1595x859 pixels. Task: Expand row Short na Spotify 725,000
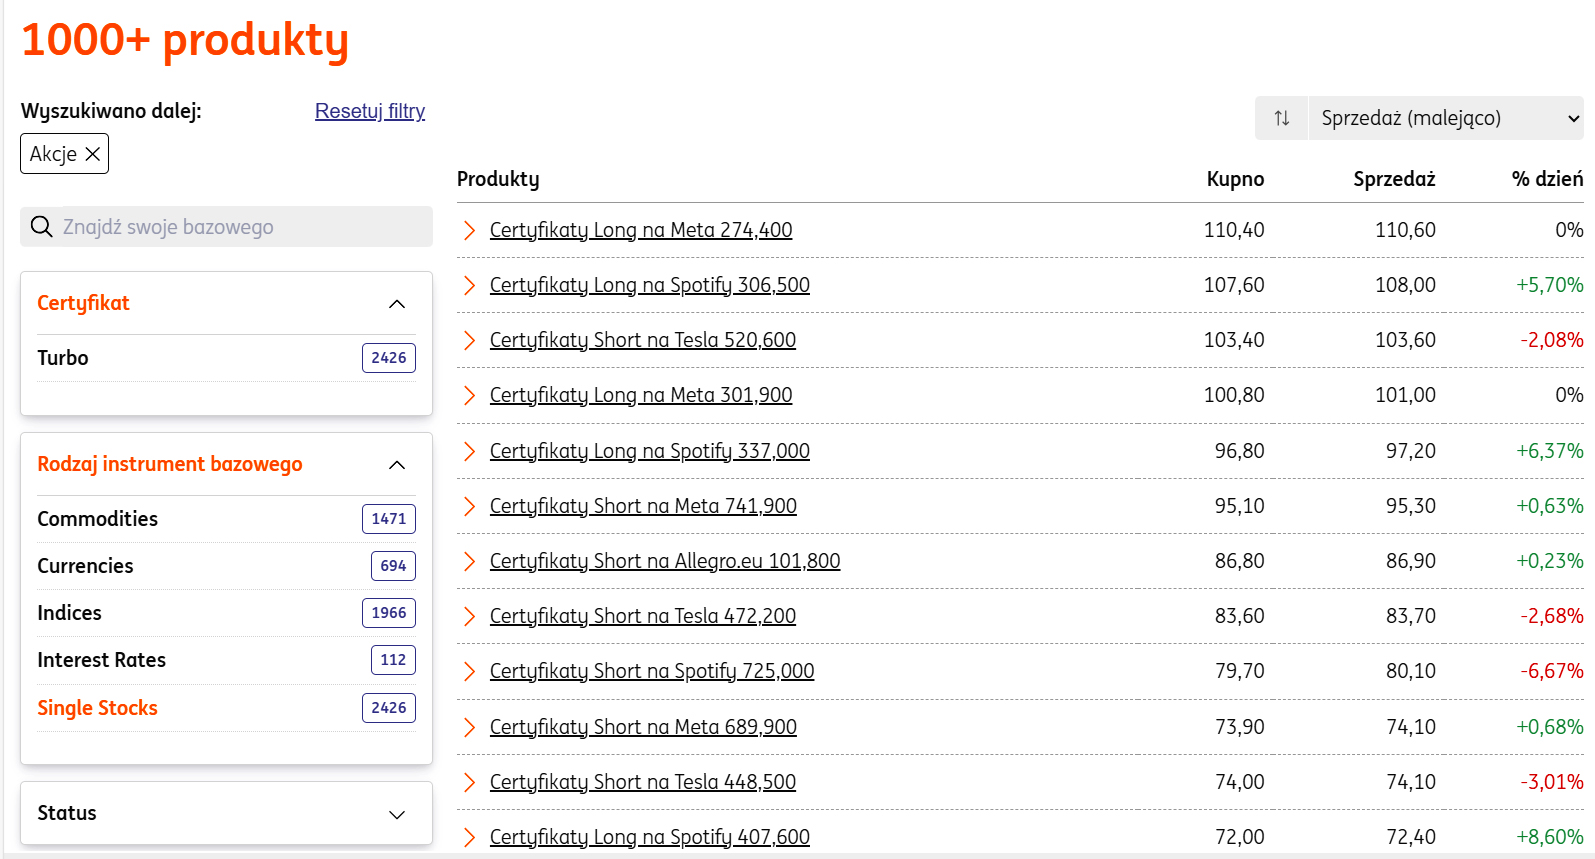(x=469, y=671)
